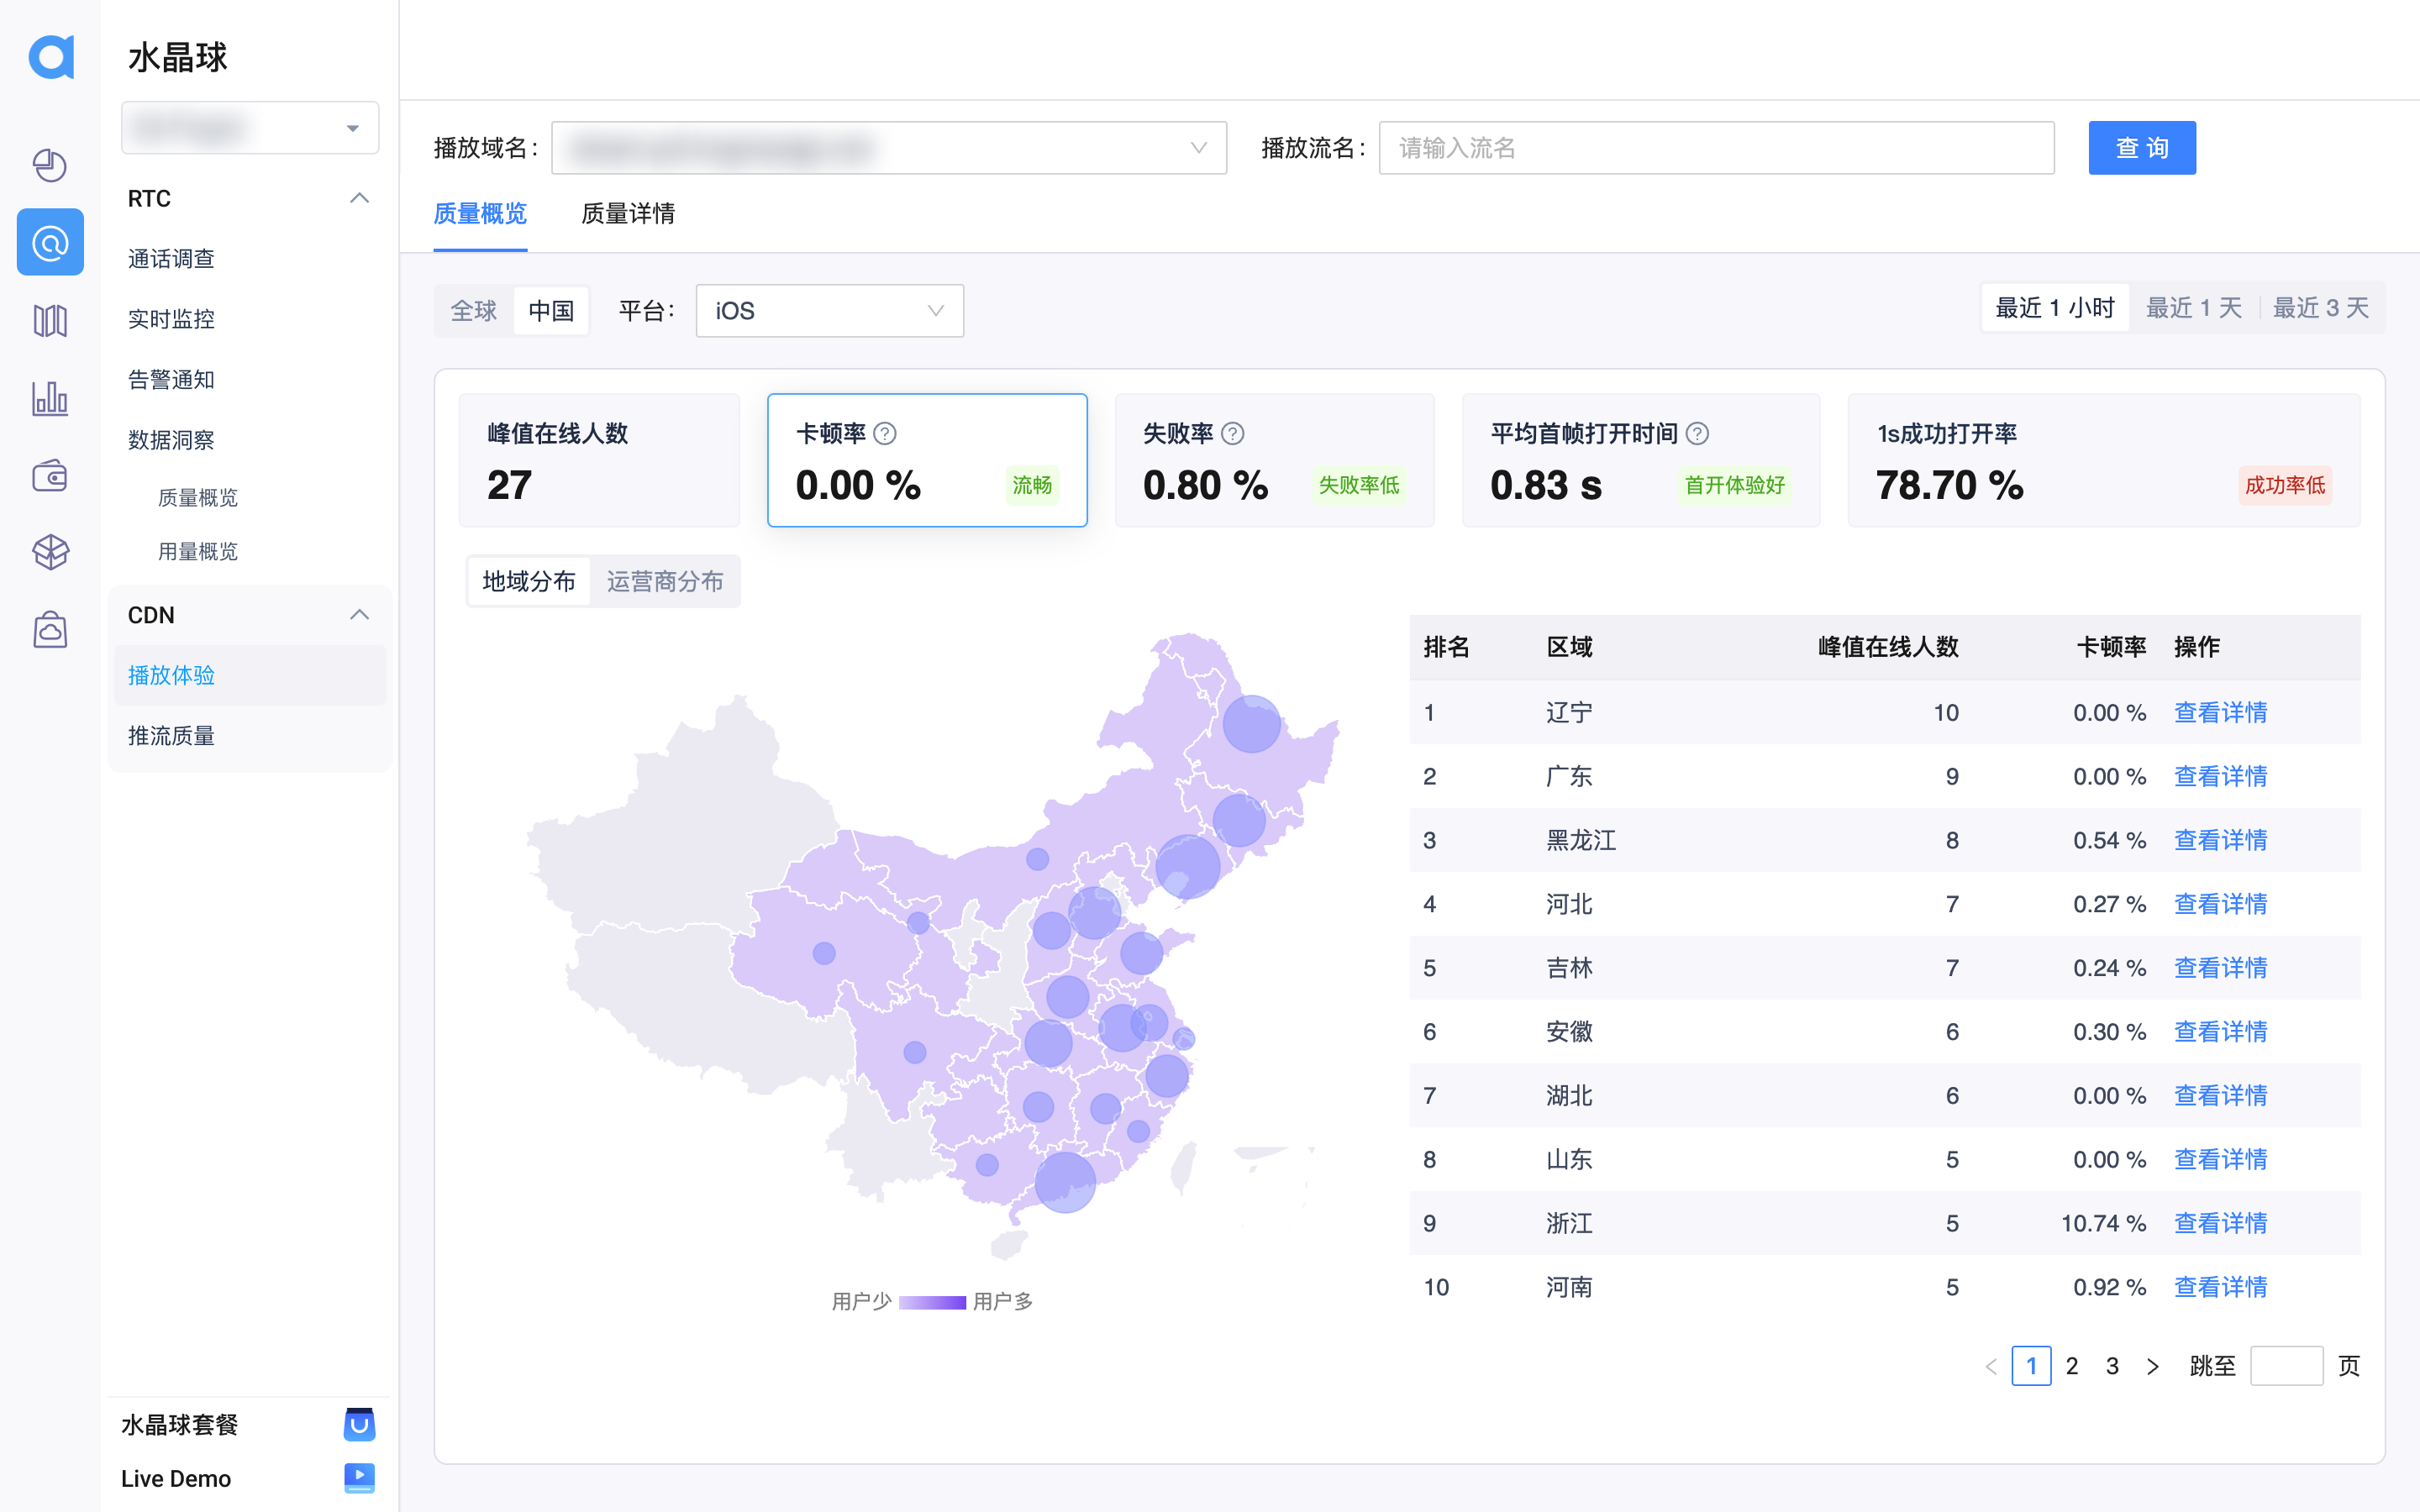
Task: Click the 用户少 to 用户多 gradient legend
Action: pyautogui.click(x=932, y=1302)
